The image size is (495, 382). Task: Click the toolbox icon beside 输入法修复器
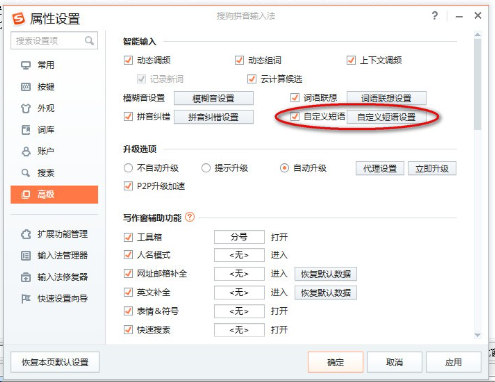tap(26, 277)
